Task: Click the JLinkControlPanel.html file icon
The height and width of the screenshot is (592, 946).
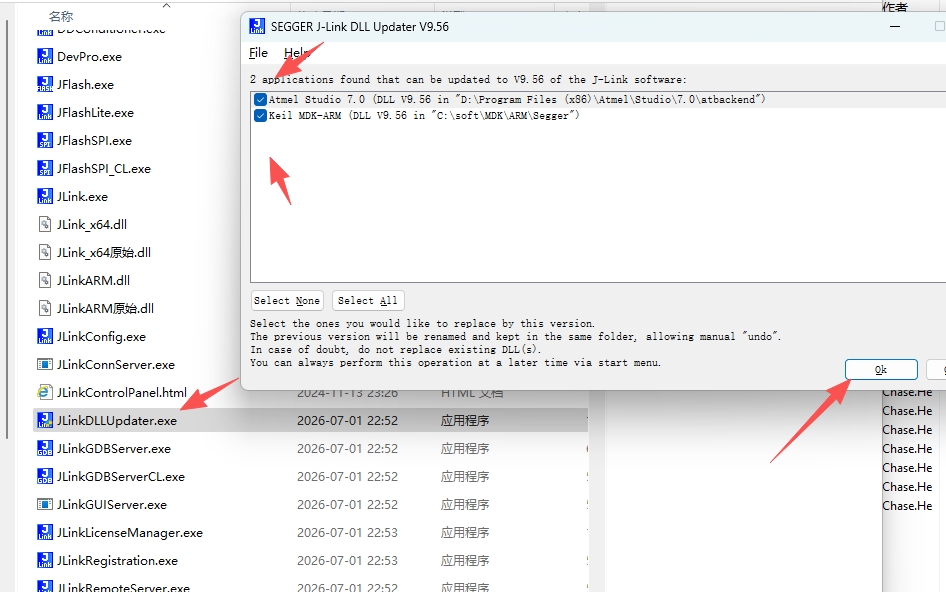Action: pyautogui.click(x=44, y=392)
